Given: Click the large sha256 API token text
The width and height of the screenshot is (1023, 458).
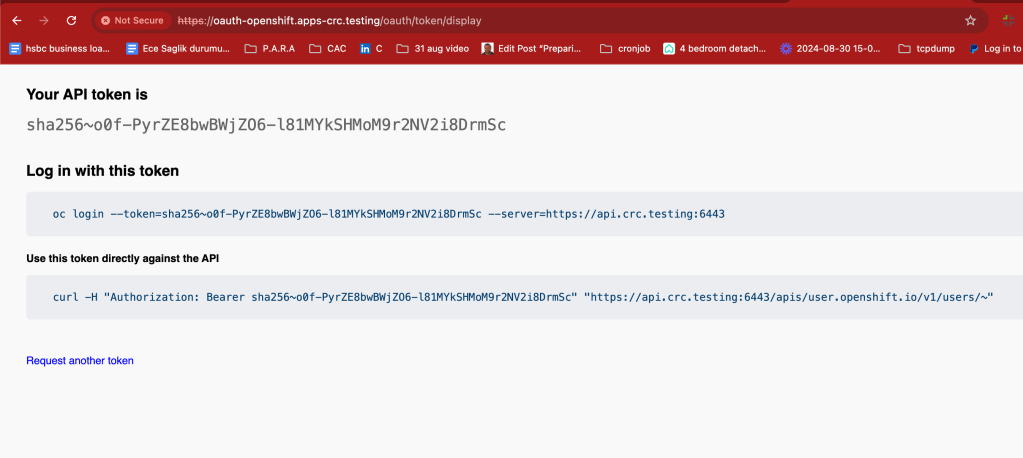Looking at the screenshot, I should coord(266,125).
